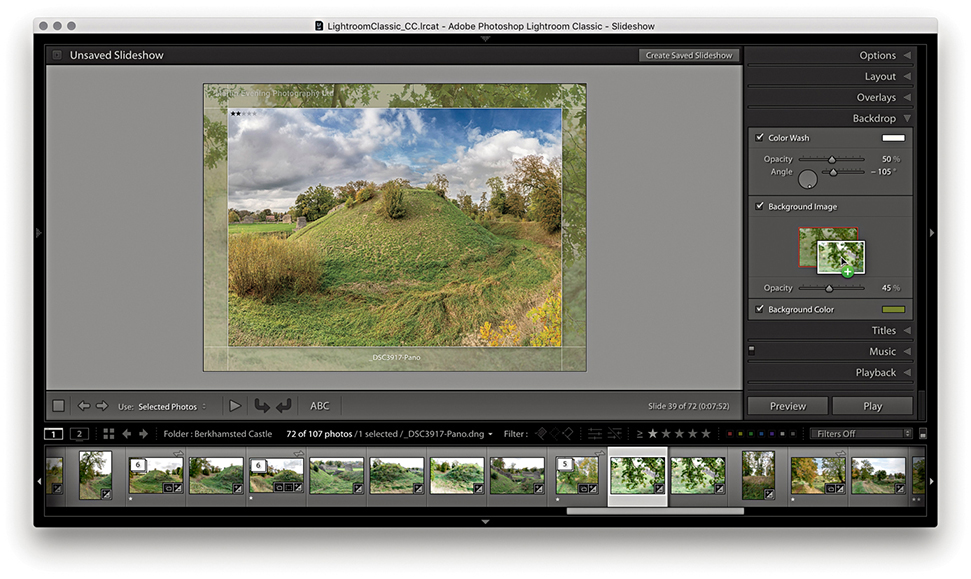Viewport: 971px width, 579px height.
Task: Expand the Overlays panel
Action: (875, 98)
